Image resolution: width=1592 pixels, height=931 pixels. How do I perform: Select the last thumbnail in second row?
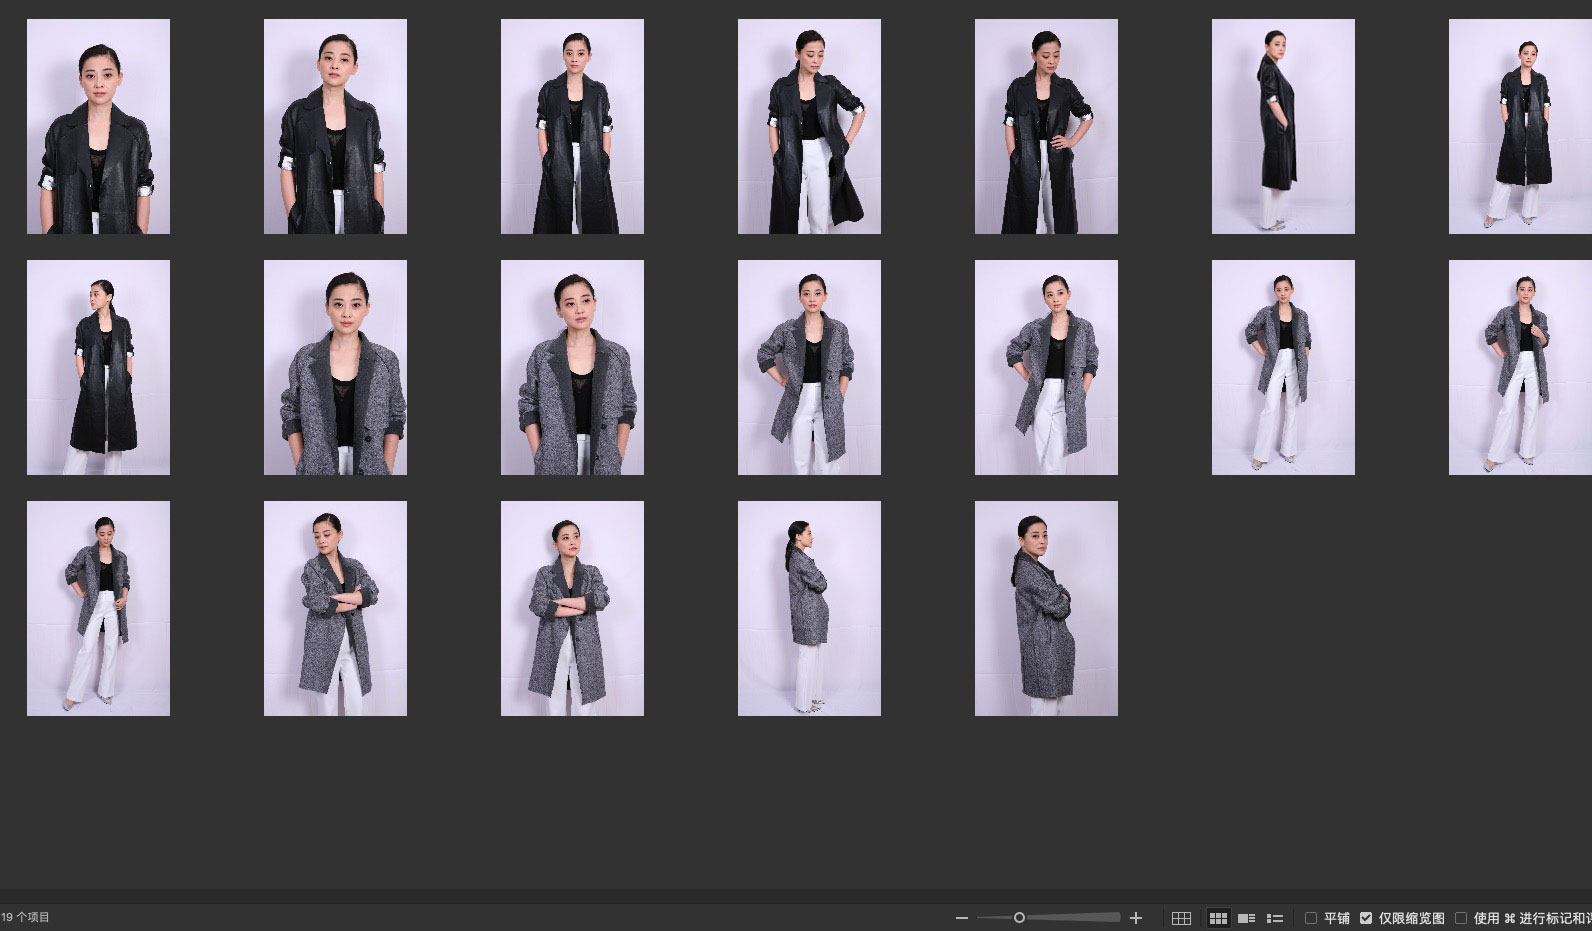[1519, 367]
